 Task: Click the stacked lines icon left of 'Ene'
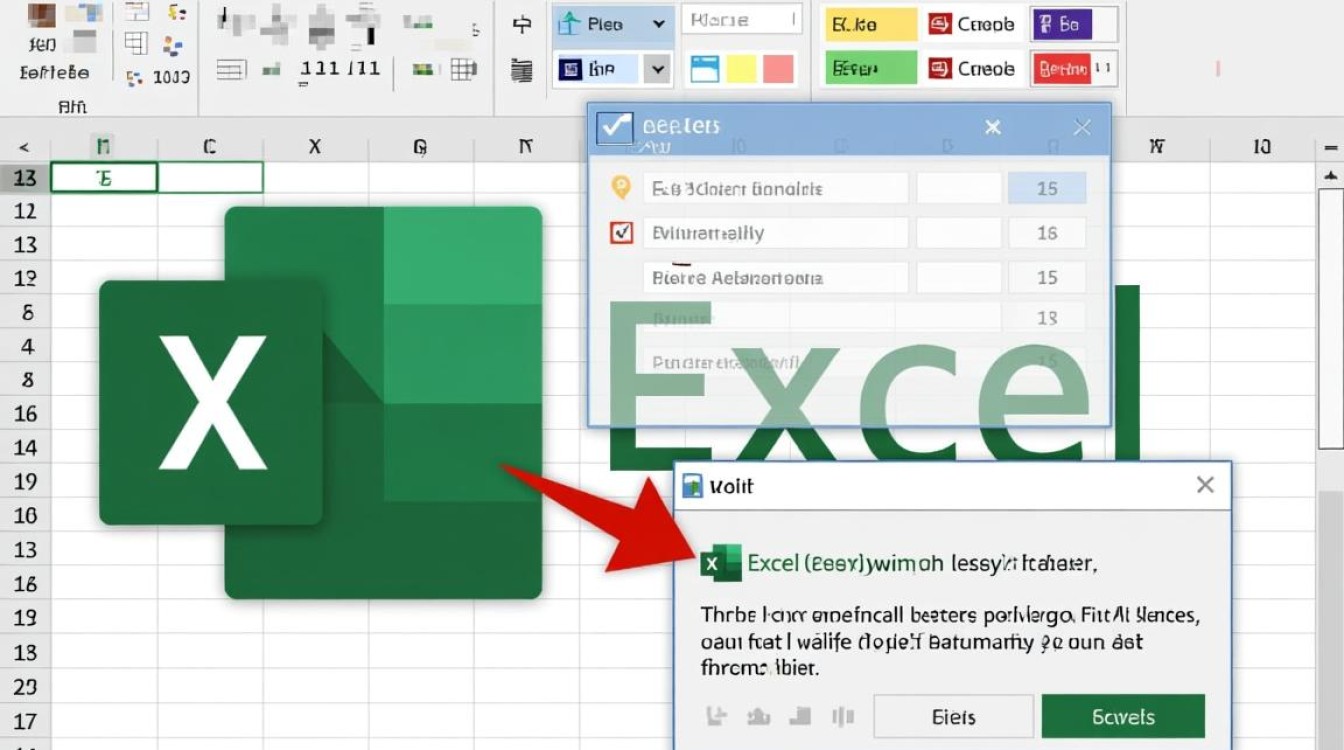521,69
